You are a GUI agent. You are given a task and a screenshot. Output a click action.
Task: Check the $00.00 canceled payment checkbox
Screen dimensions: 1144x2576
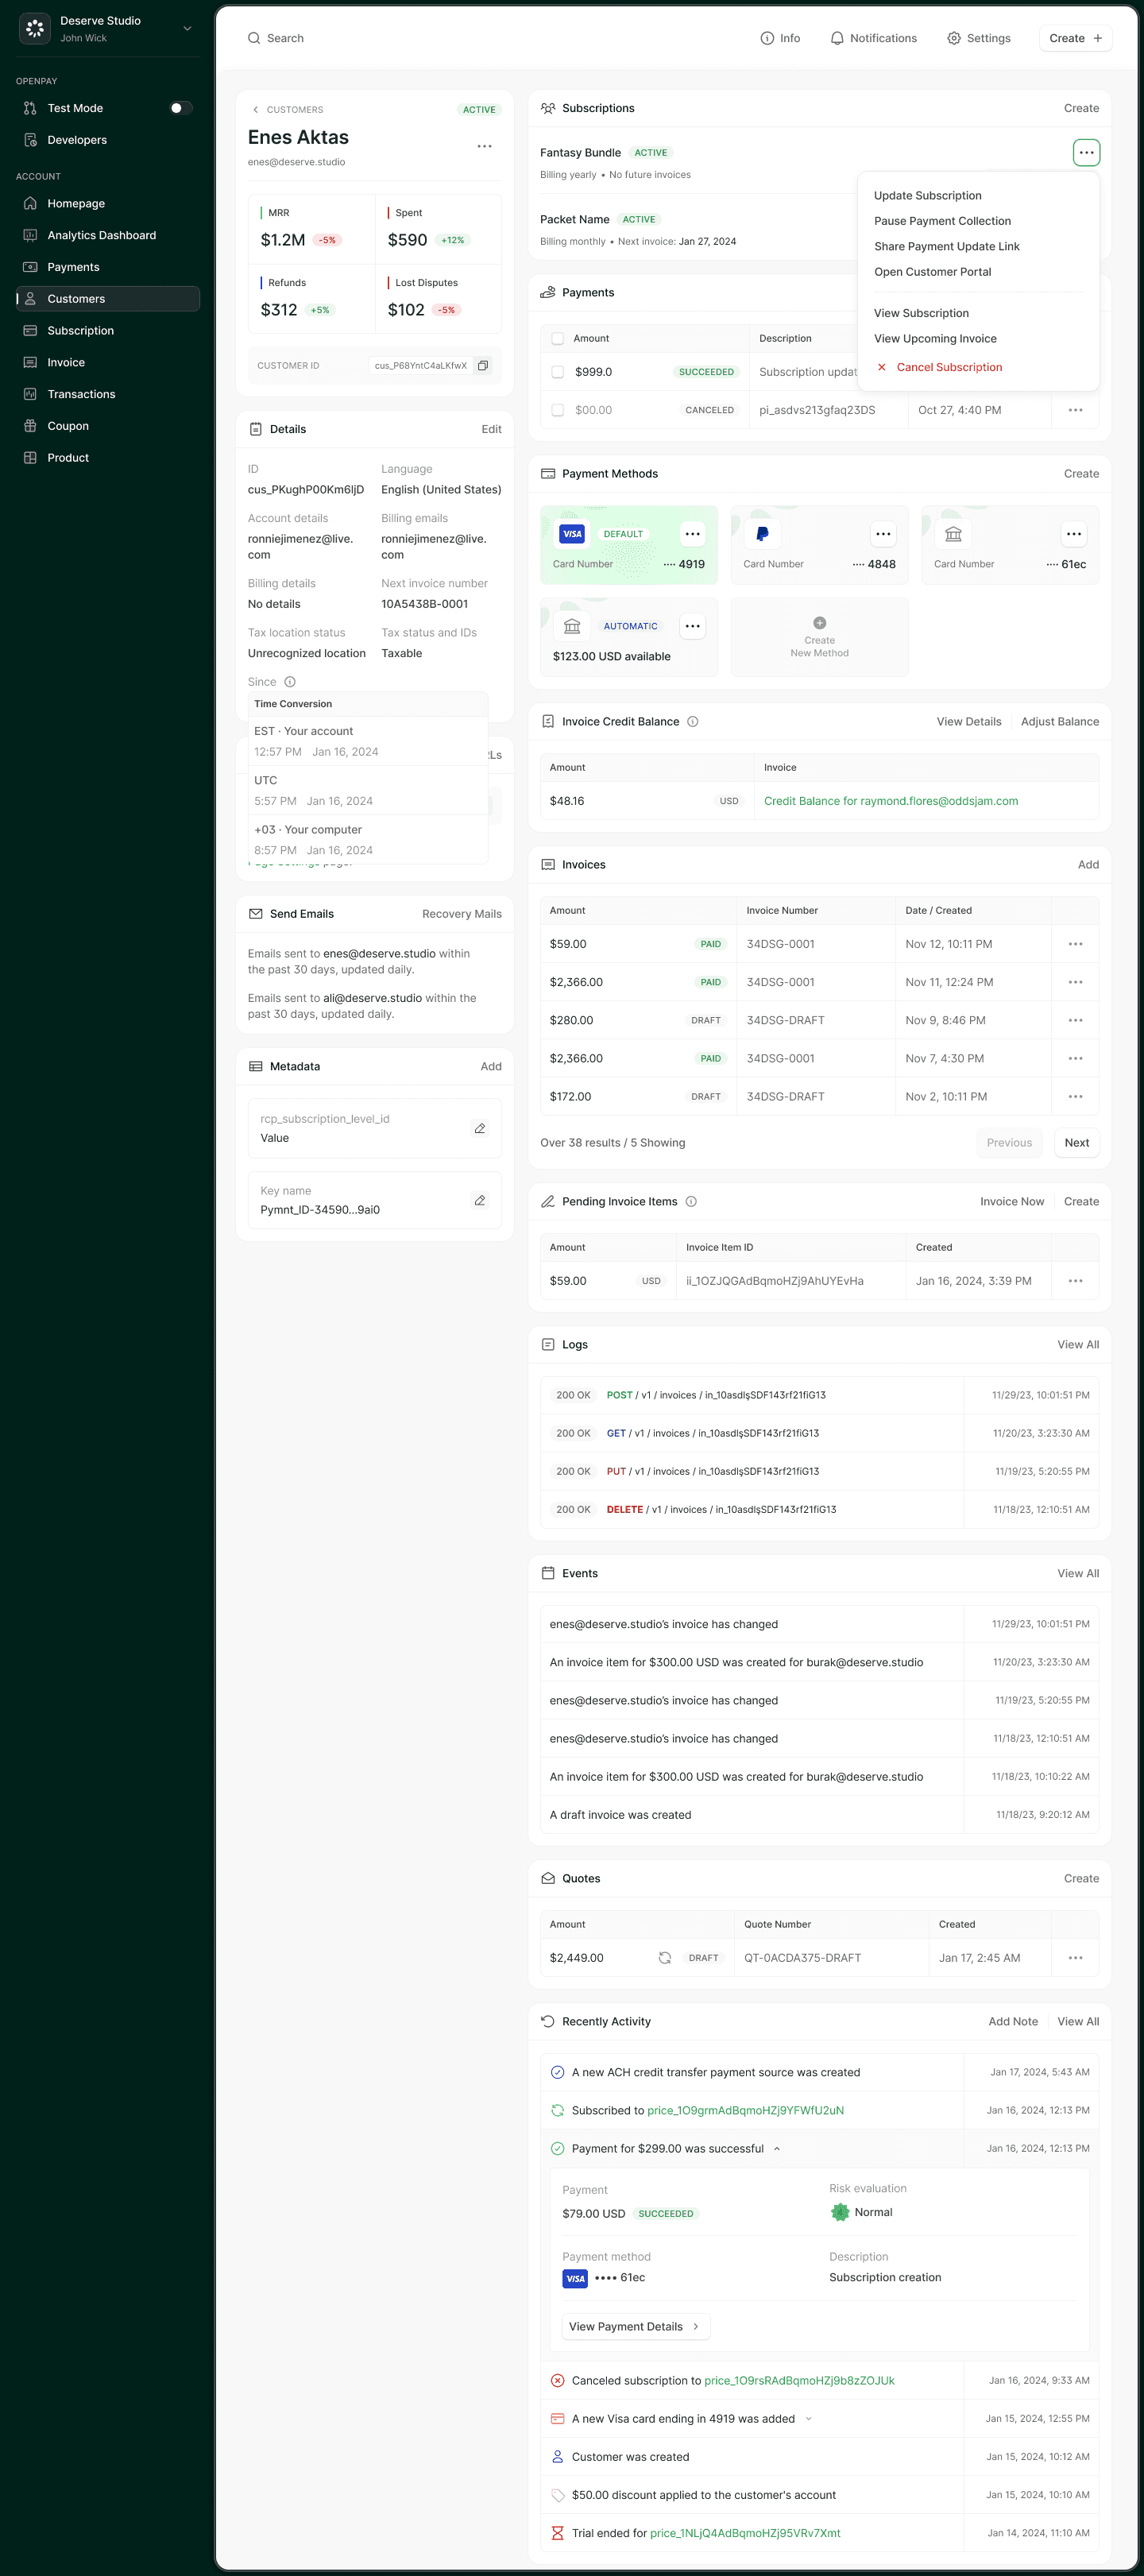point(558,410)
